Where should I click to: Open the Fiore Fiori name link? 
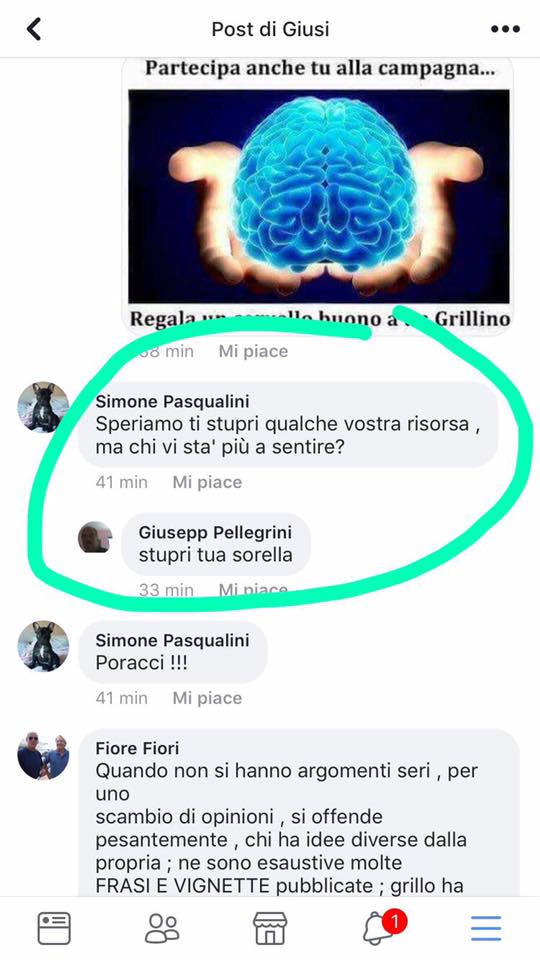coord(137,748)
